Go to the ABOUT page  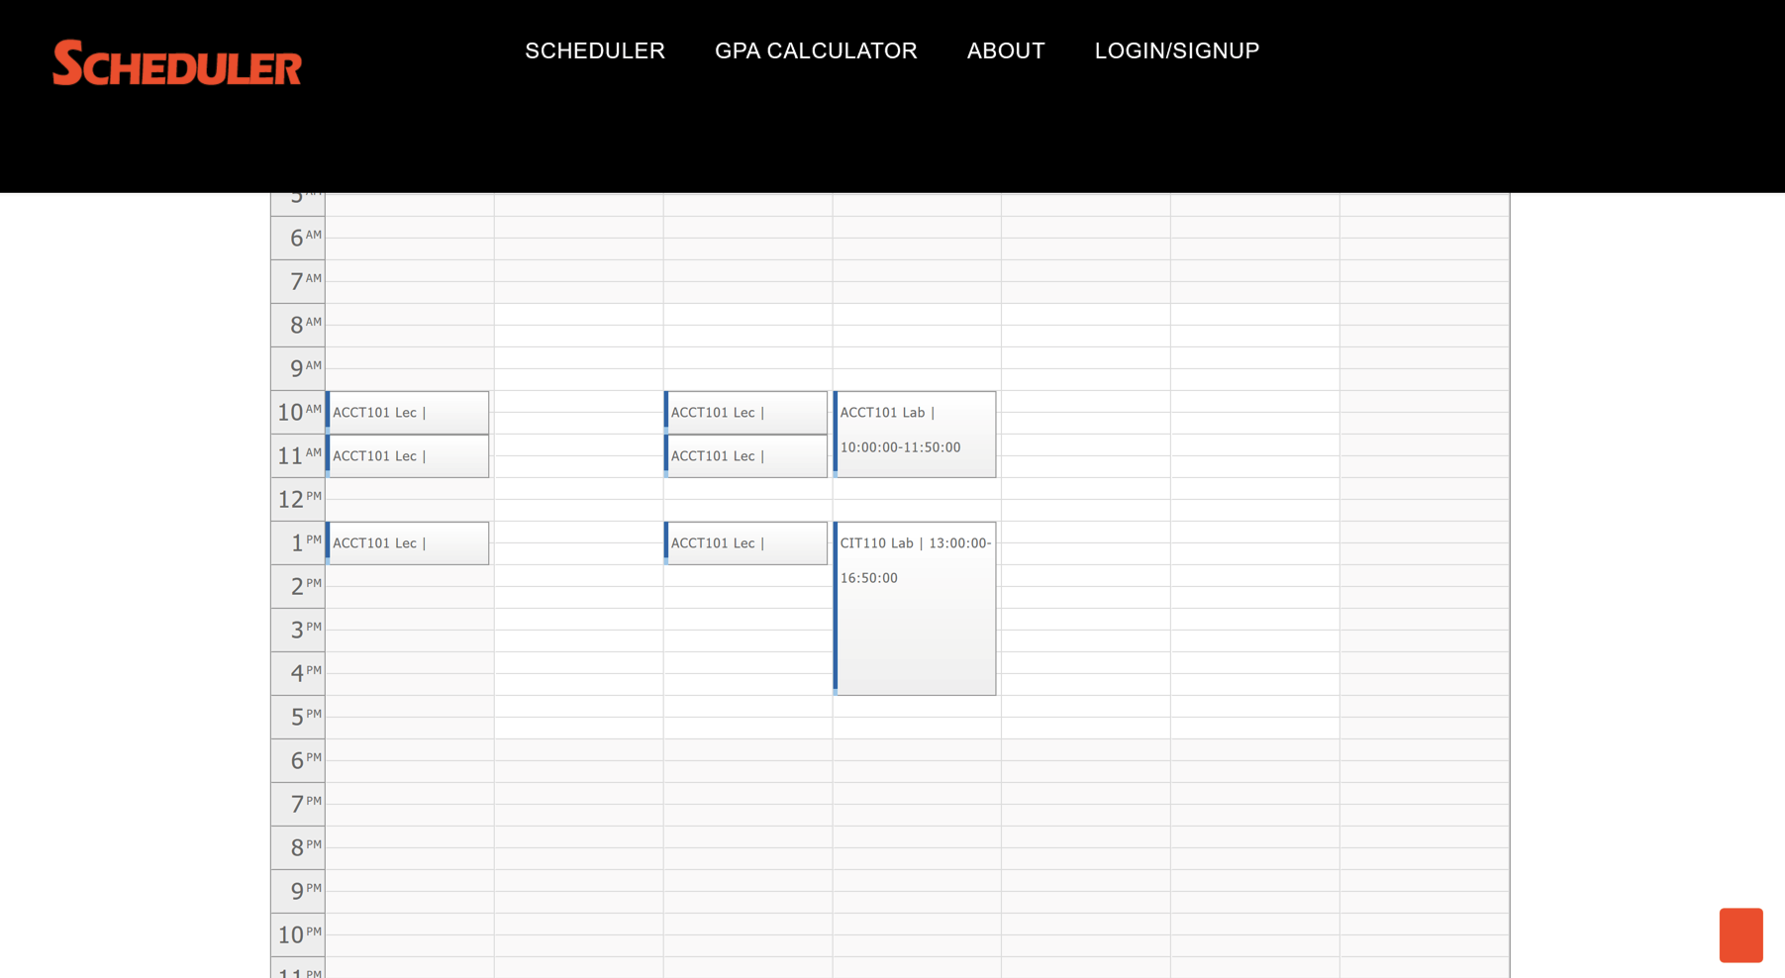1006,51
